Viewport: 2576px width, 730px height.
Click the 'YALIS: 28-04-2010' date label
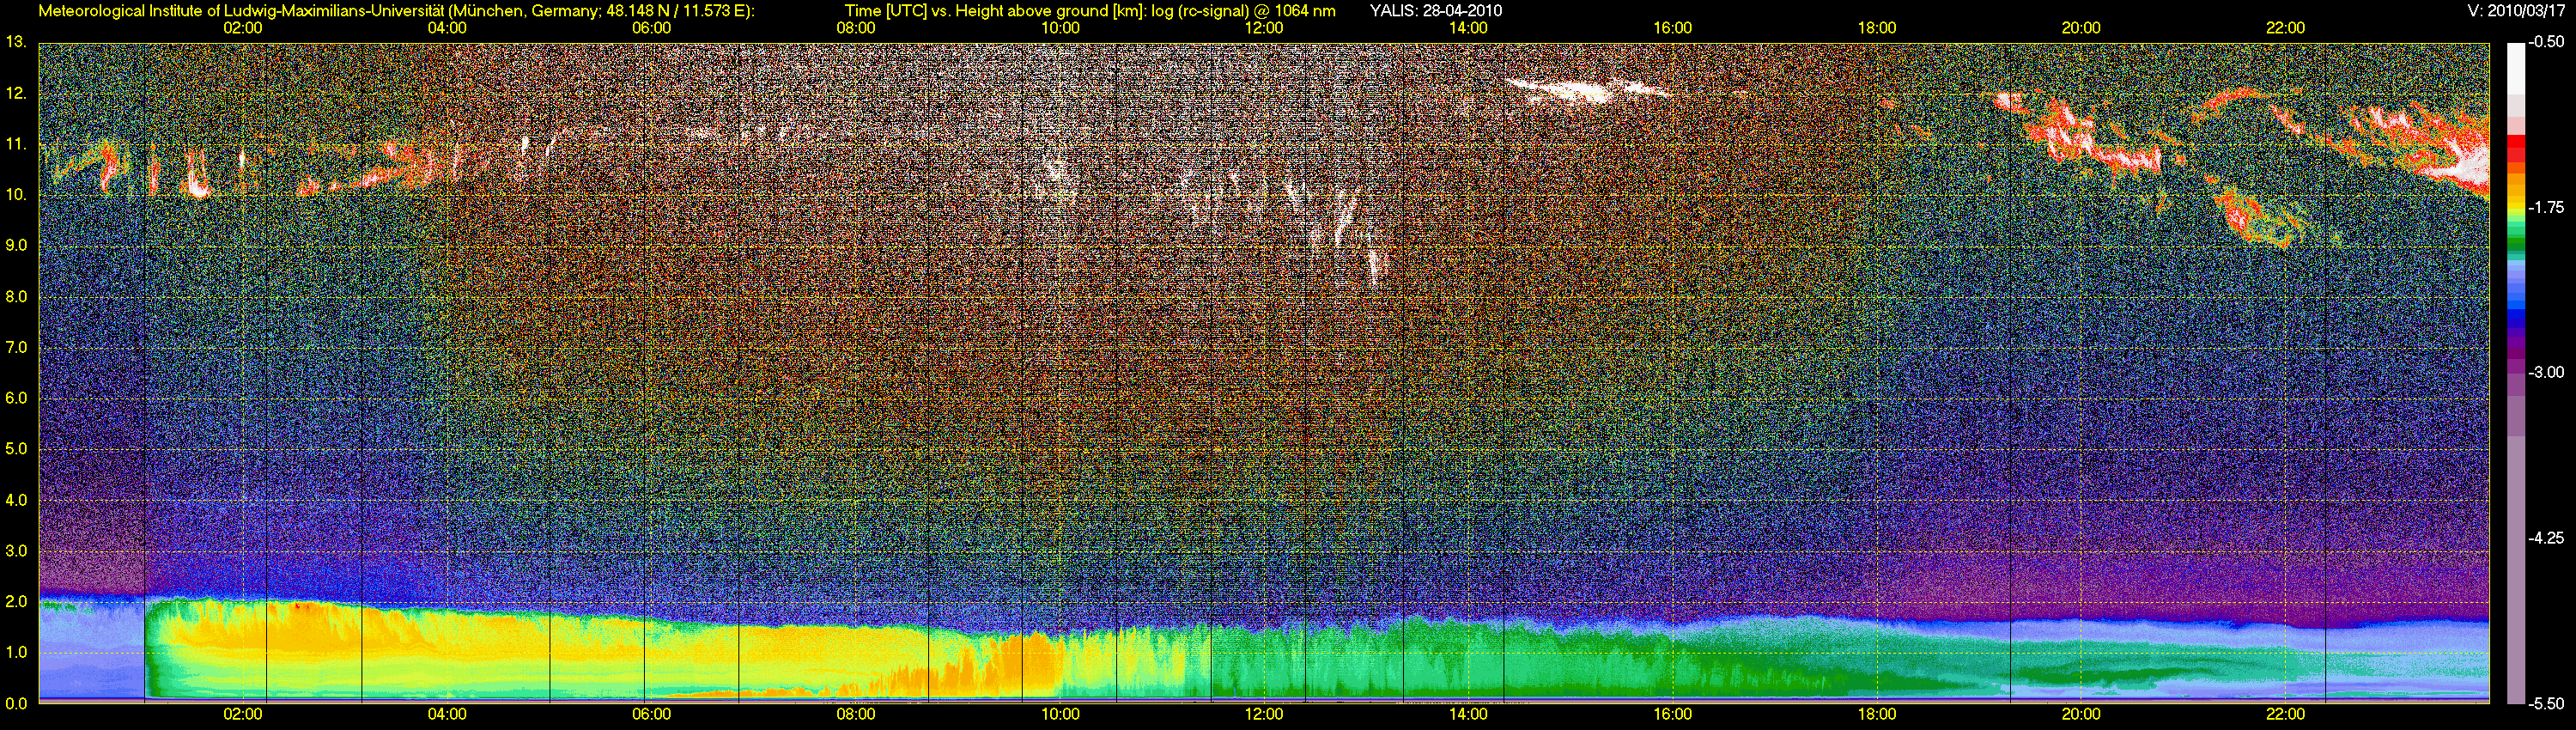pos(1435,11)
